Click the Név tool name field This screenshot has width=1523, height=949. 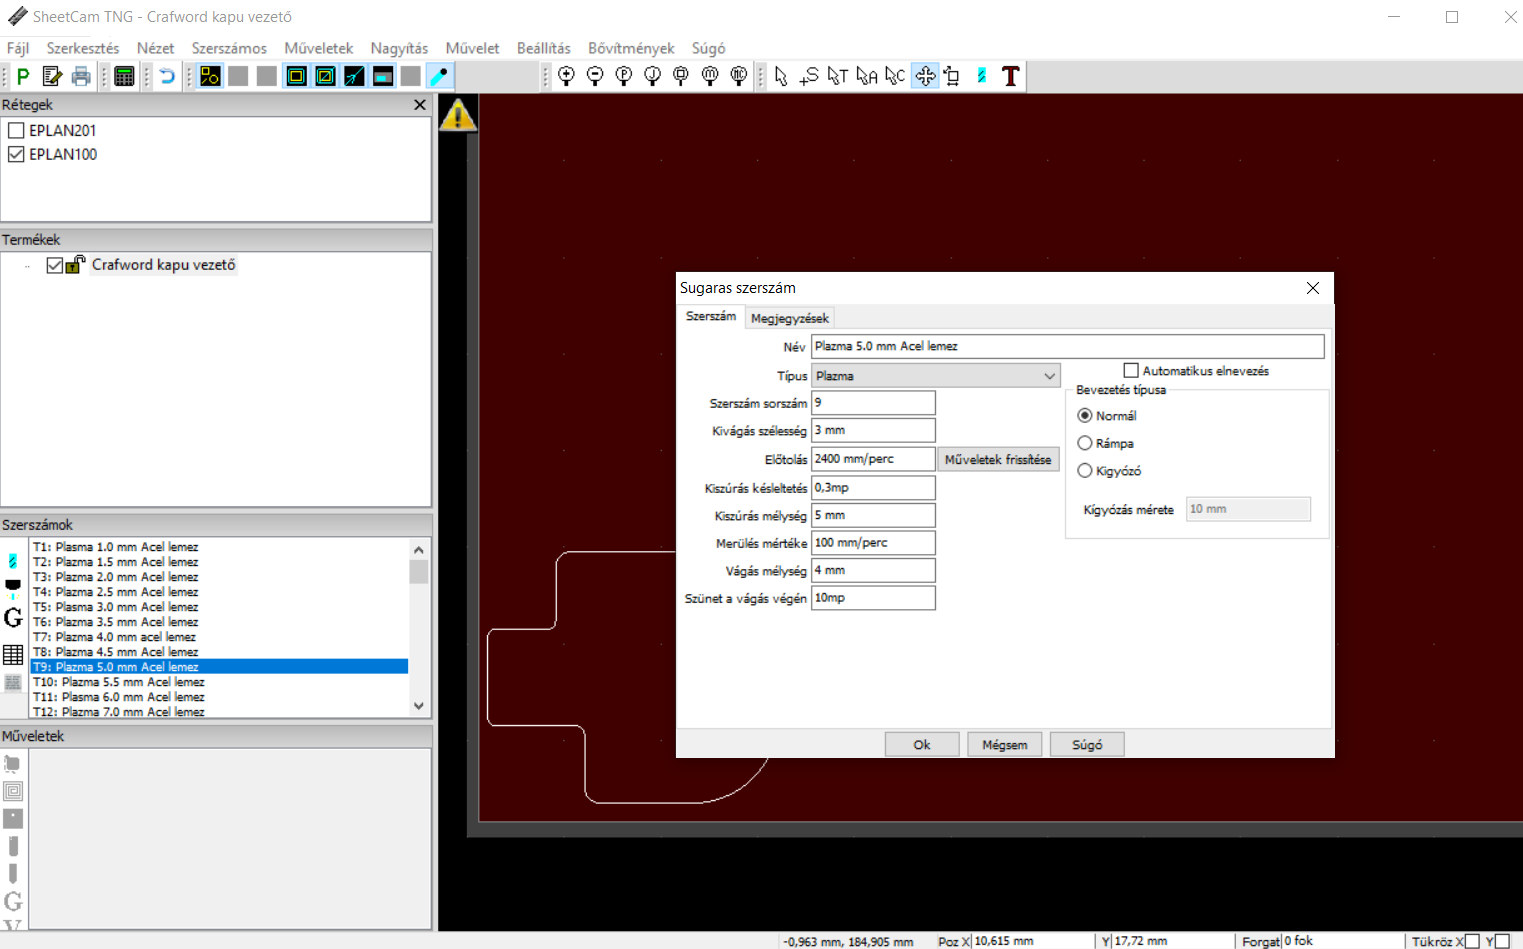1068,346
